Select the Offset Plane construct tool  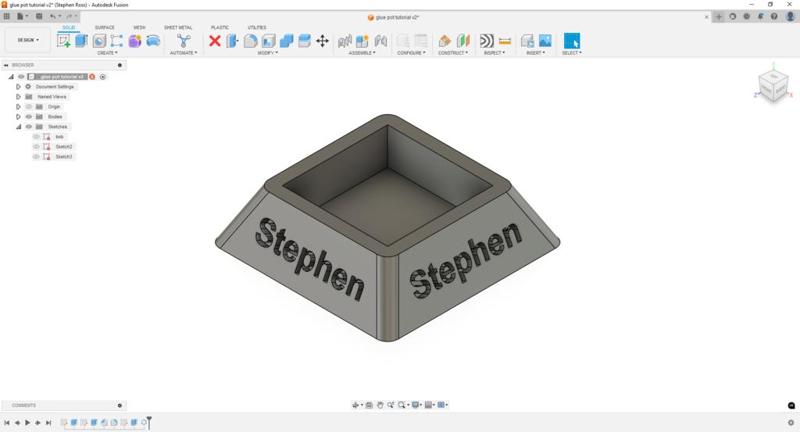point(444,41)
